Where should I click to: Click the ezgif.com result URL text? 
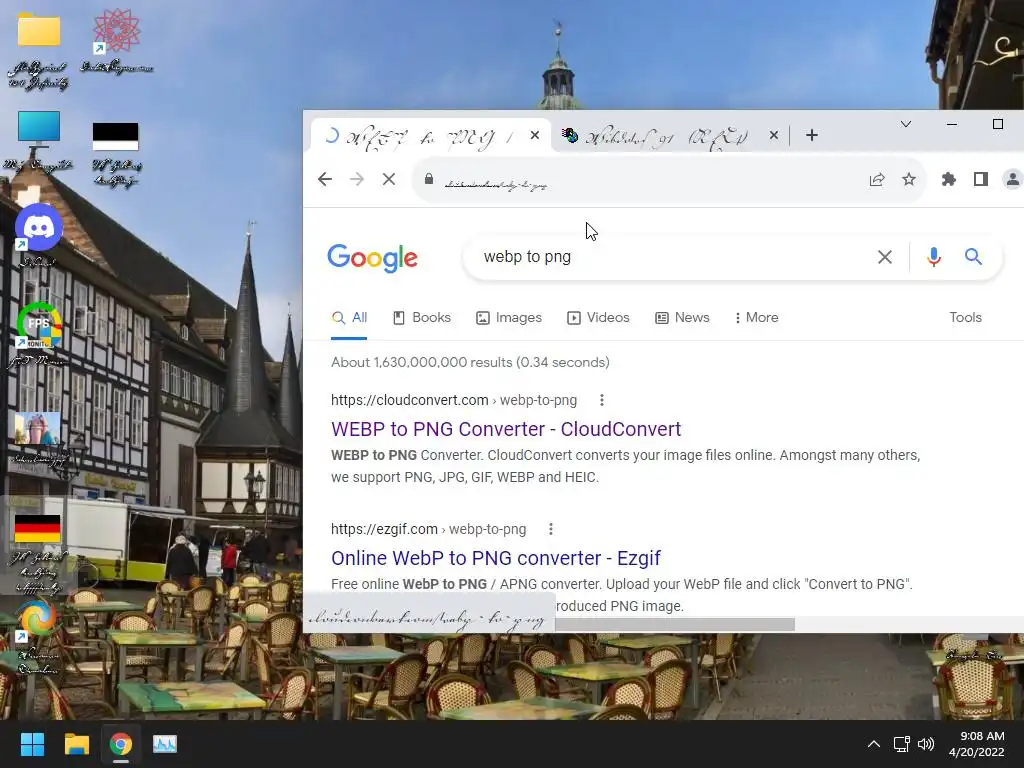tap(428, 530)
